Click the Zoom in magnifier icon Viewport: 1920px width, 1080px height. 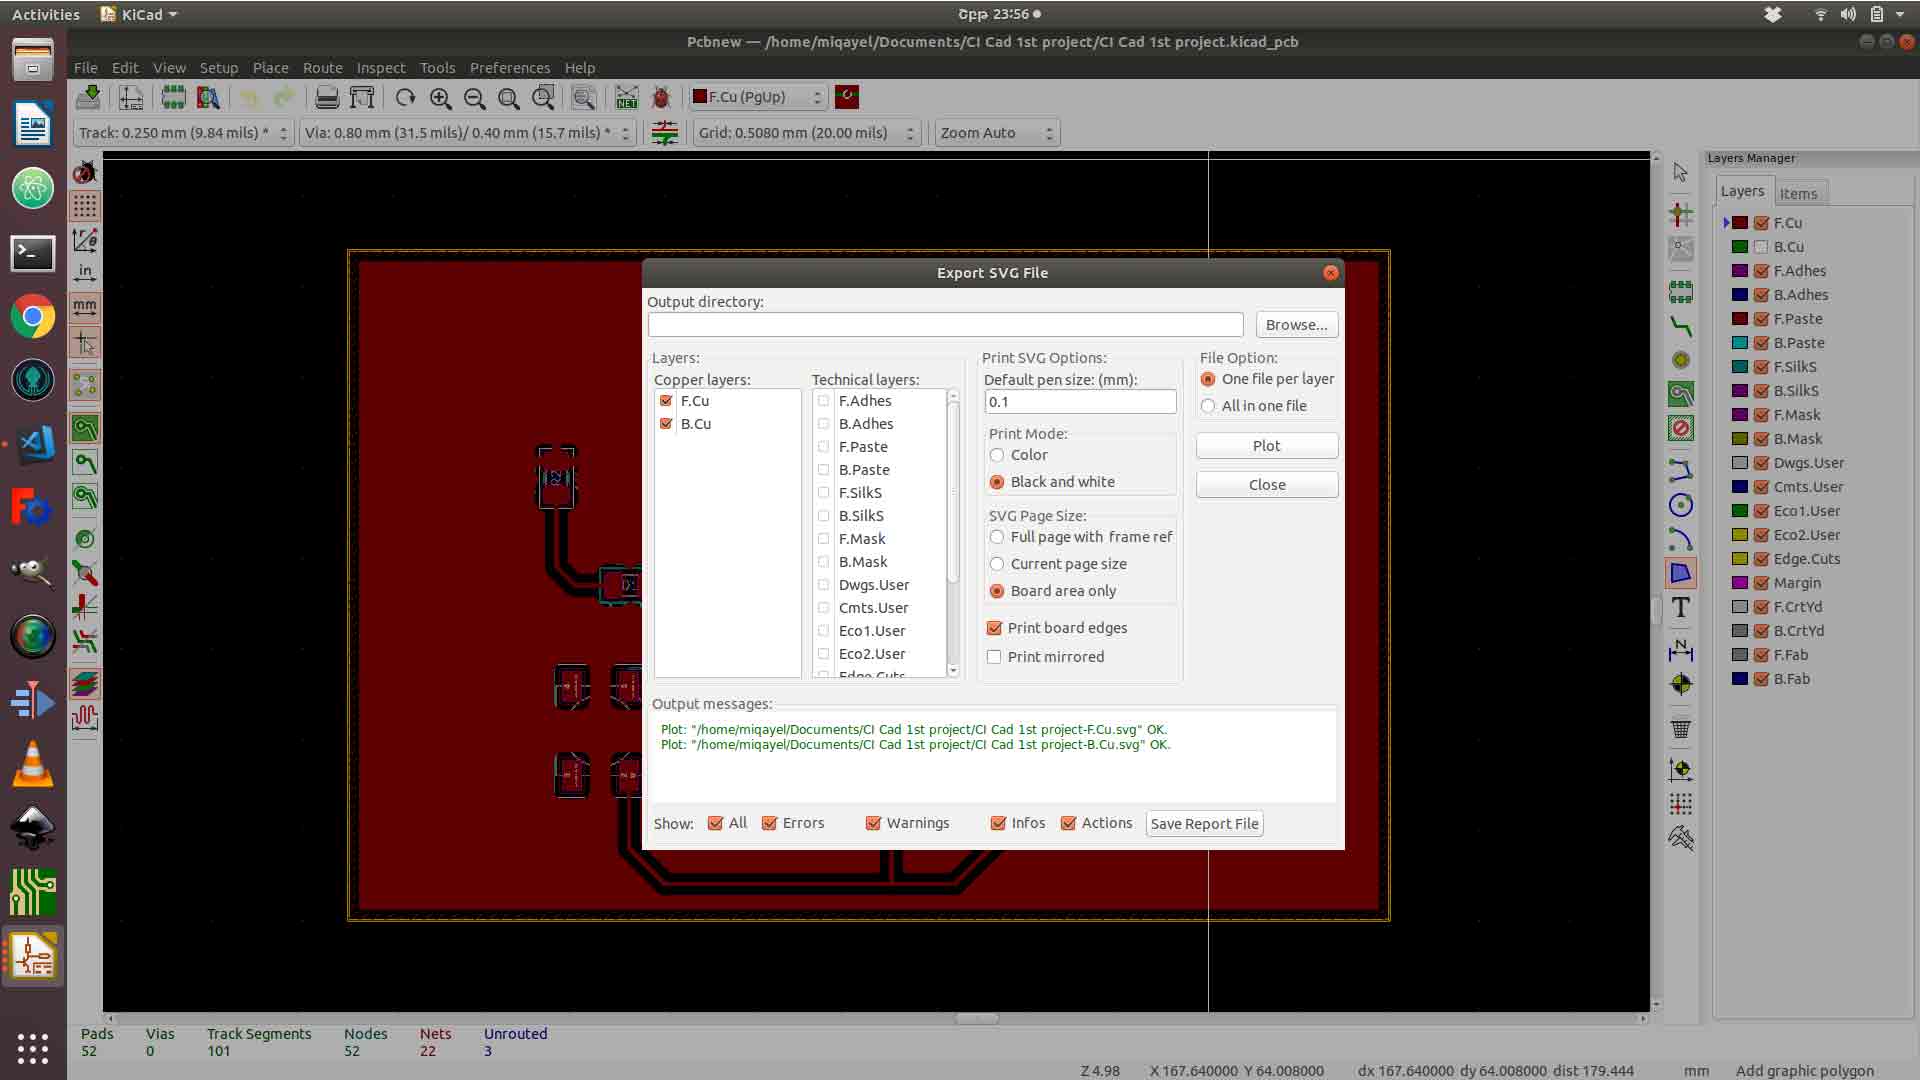(440, 98)
